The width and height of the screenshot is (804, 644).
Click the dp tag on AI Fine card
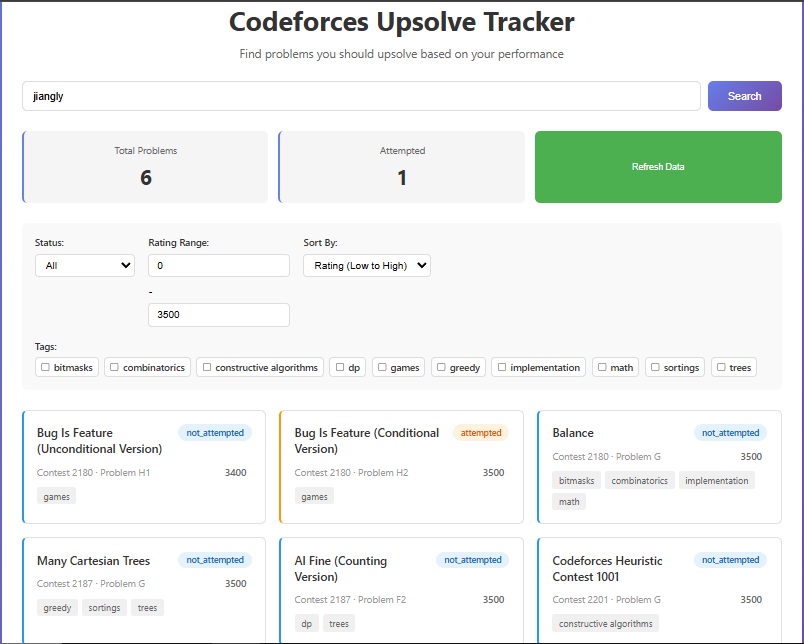[307, 623]
